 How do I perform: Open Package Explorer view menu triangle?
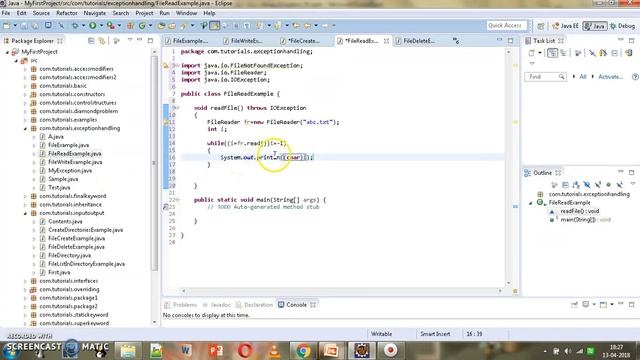point(130,40)
